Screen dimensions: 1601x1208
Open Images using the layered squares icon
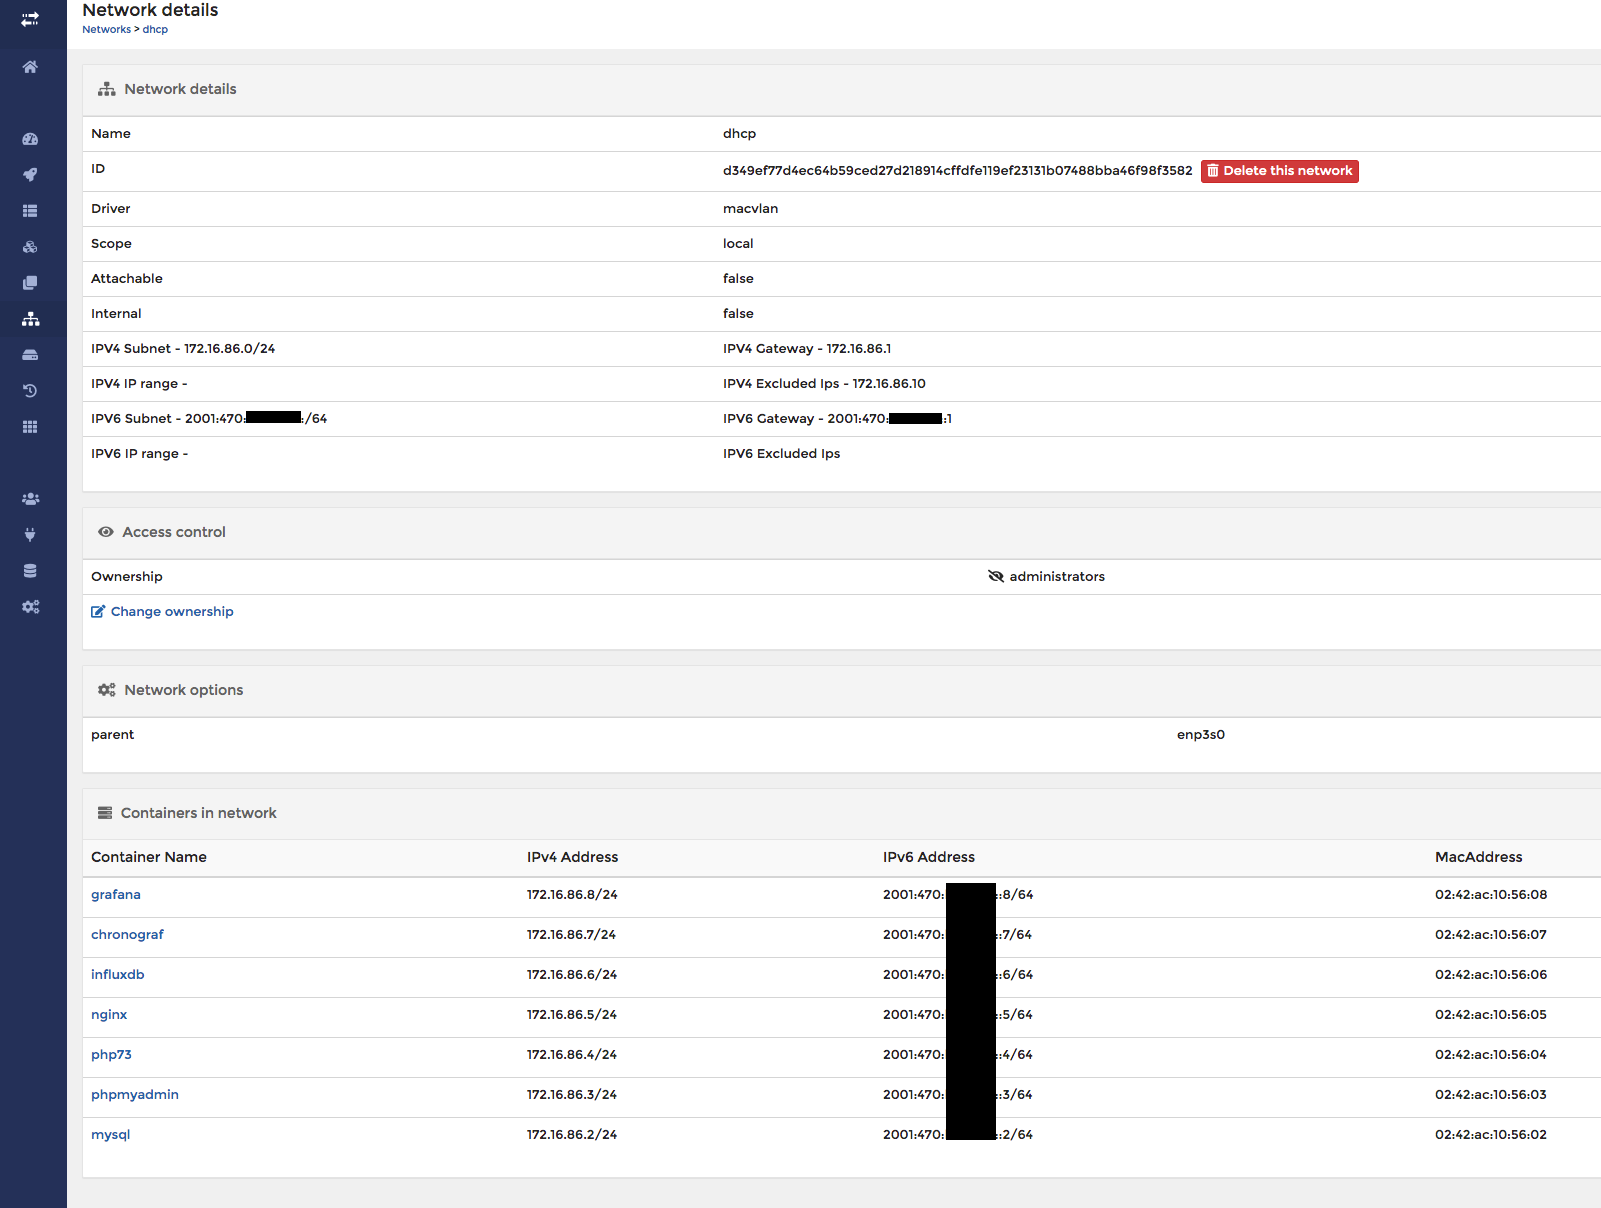click(30, 282)
